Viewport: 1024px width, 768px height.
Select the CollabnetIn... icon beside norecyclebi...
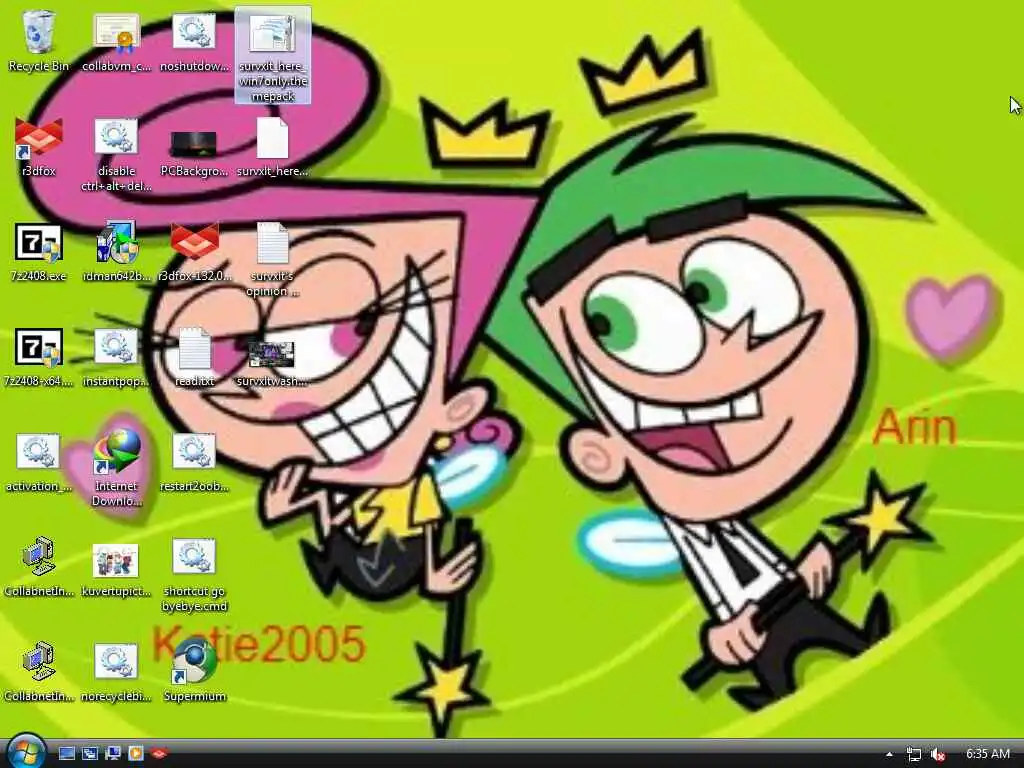(39, 671)
